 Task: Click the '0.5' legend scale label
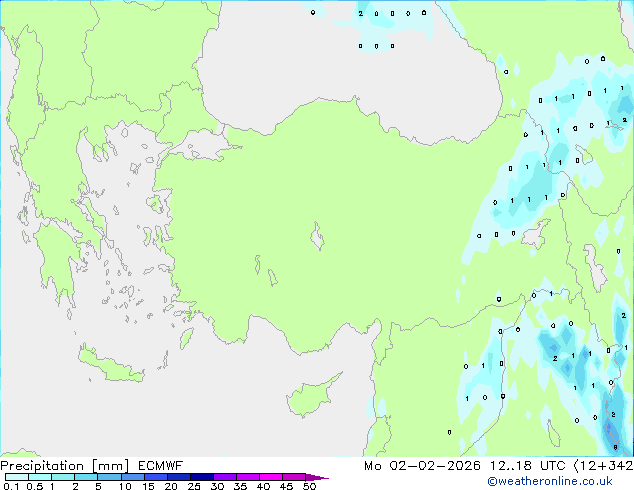34,486
